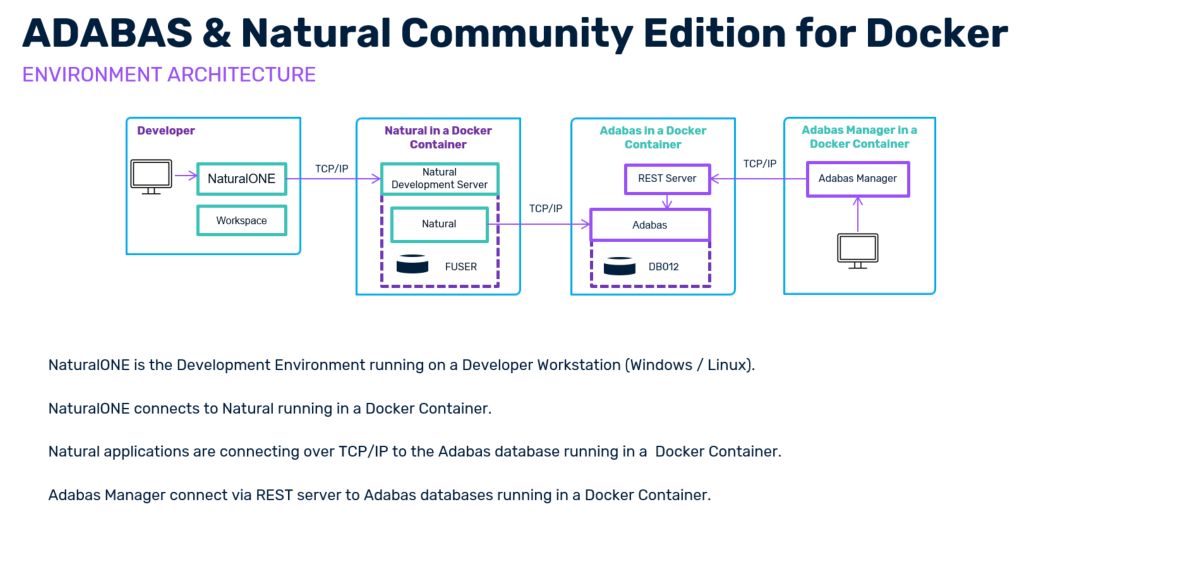Screen dimensions: 1189x562
Task: Click the Developer workstation monitor icon
Action: click(151, 177)
